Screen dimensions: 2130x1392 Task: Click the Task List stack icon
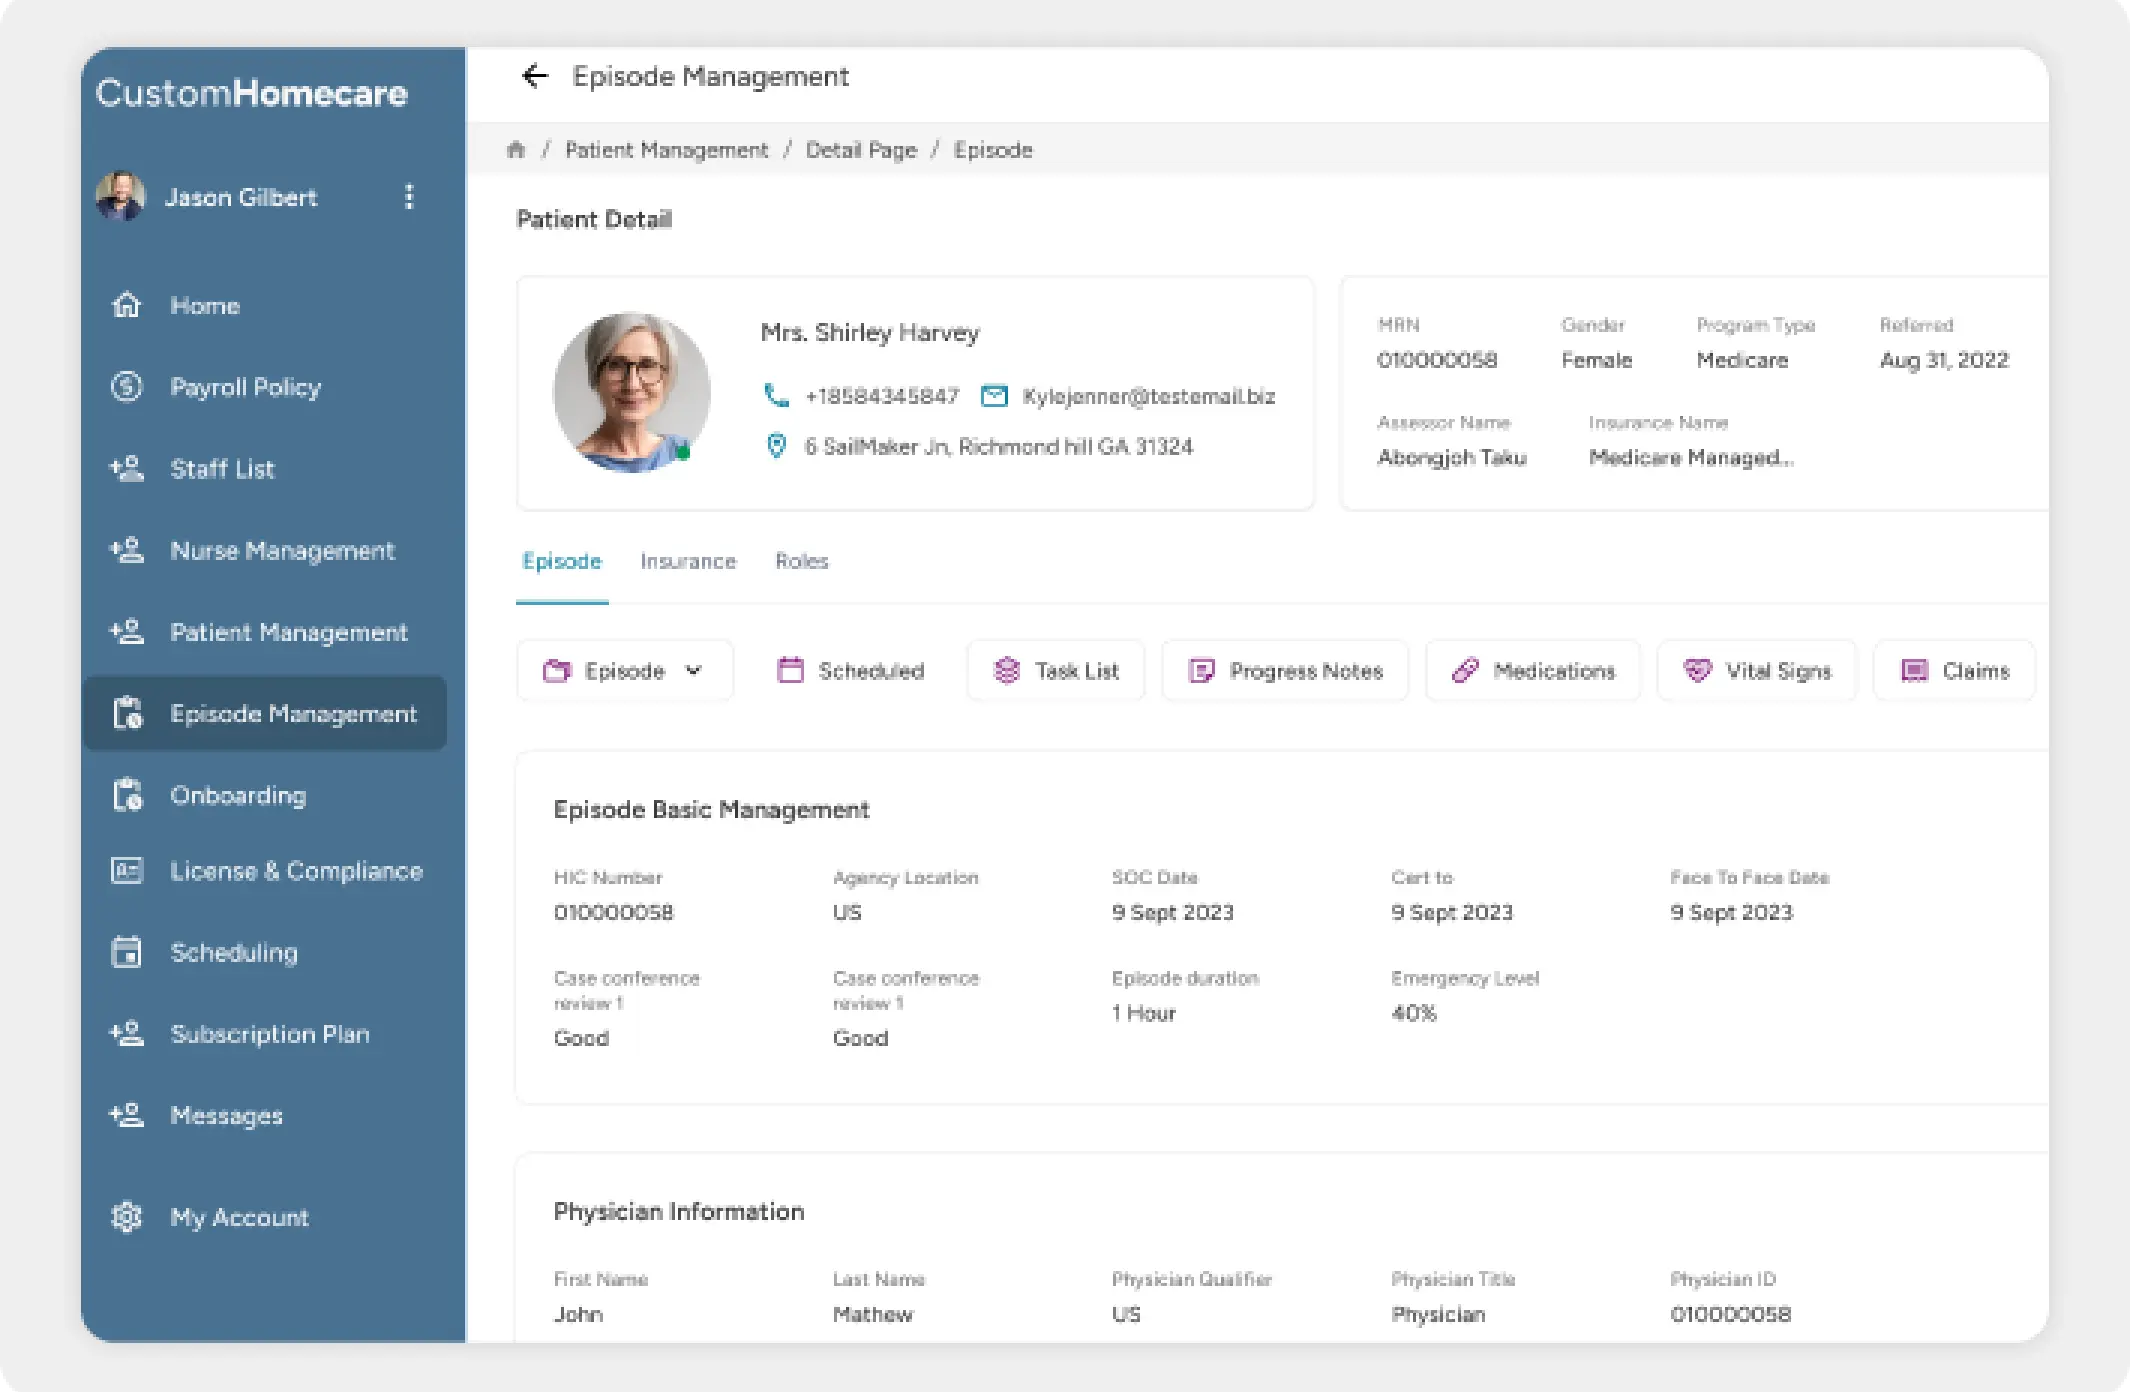point(1007,670)
